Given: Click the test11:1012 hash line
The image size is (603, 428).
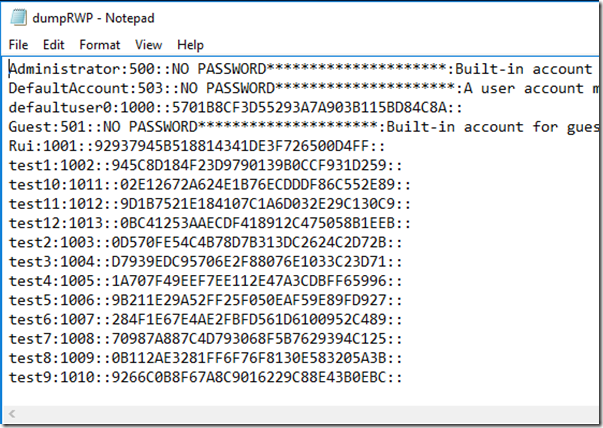Looking at the screenshot, I should pos(210,204).
